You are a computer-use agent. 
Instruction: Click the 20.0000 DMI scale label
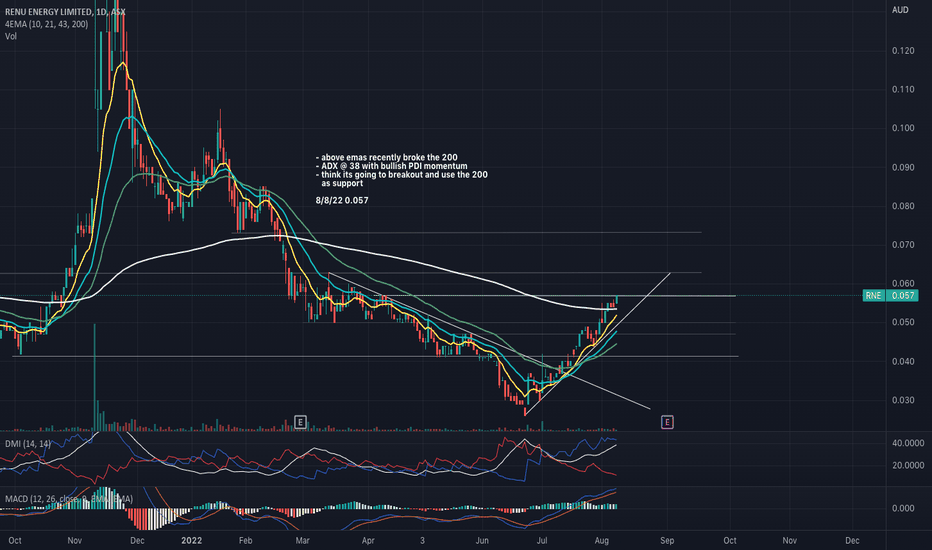pyautogui.click(x=908, y=466)
